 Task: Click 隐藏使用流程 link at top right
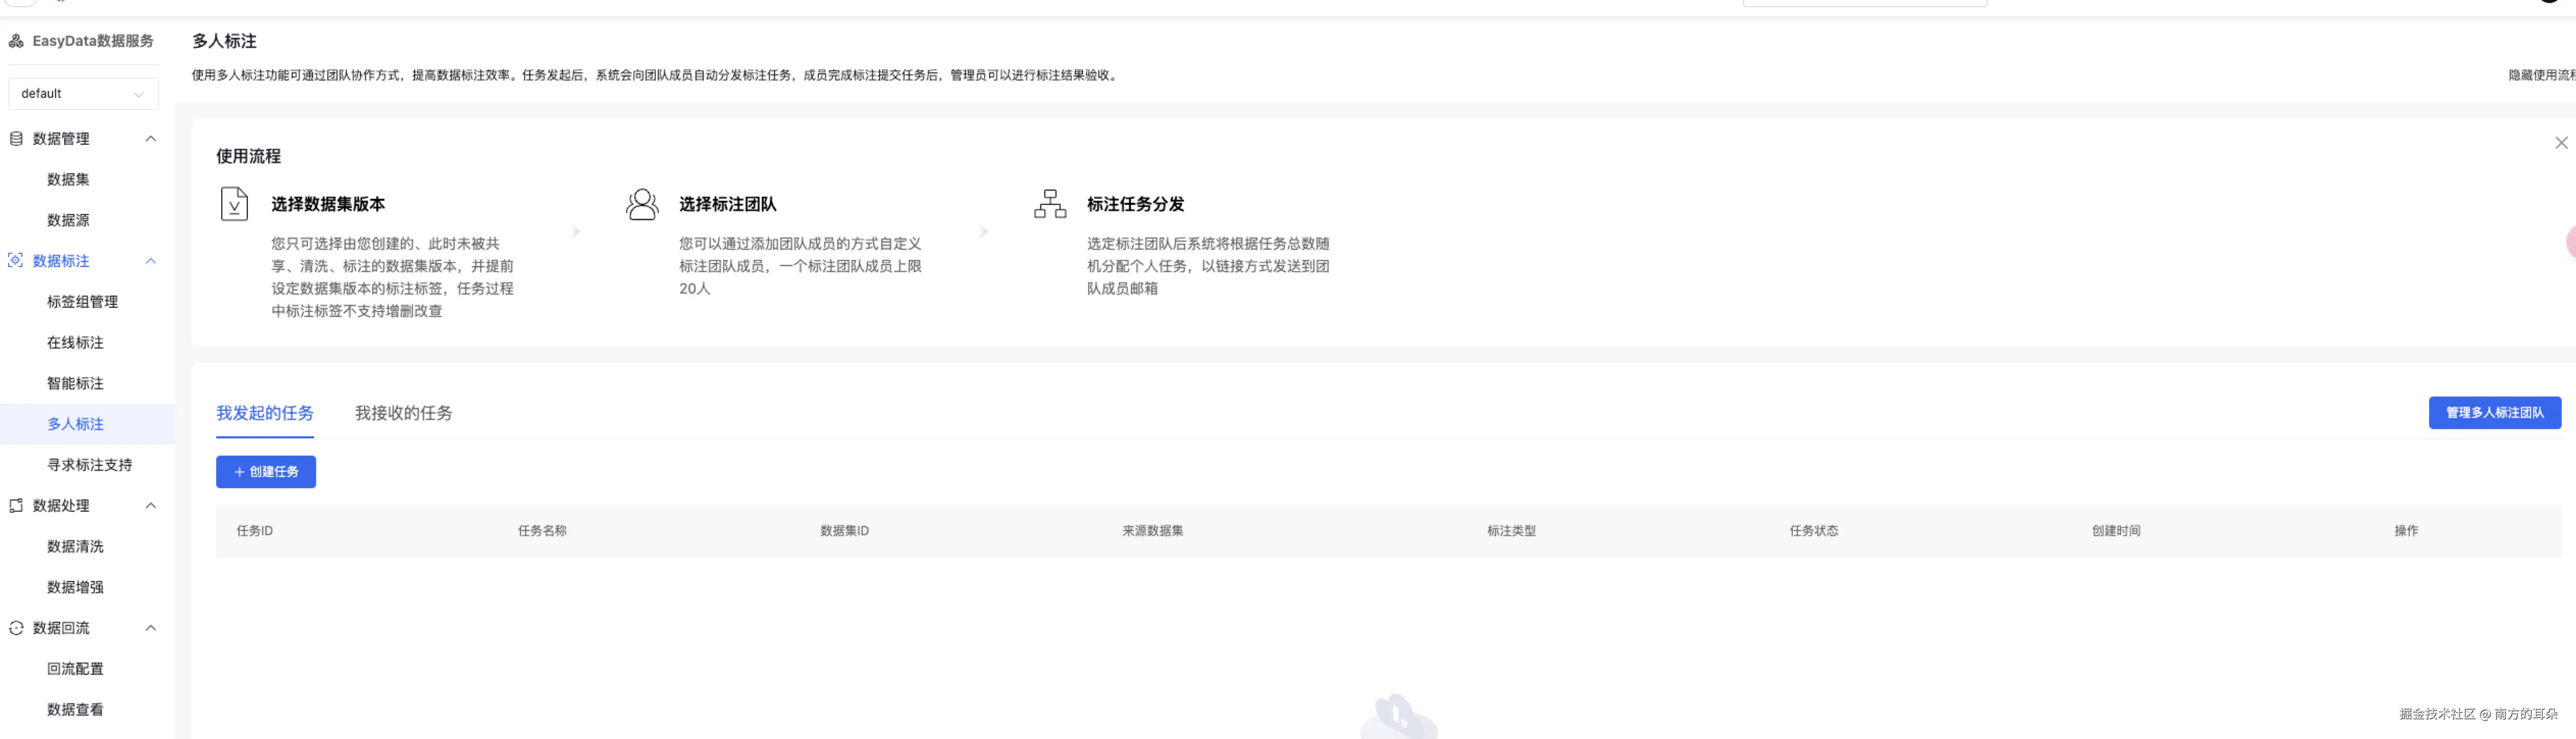[2540, 75]
